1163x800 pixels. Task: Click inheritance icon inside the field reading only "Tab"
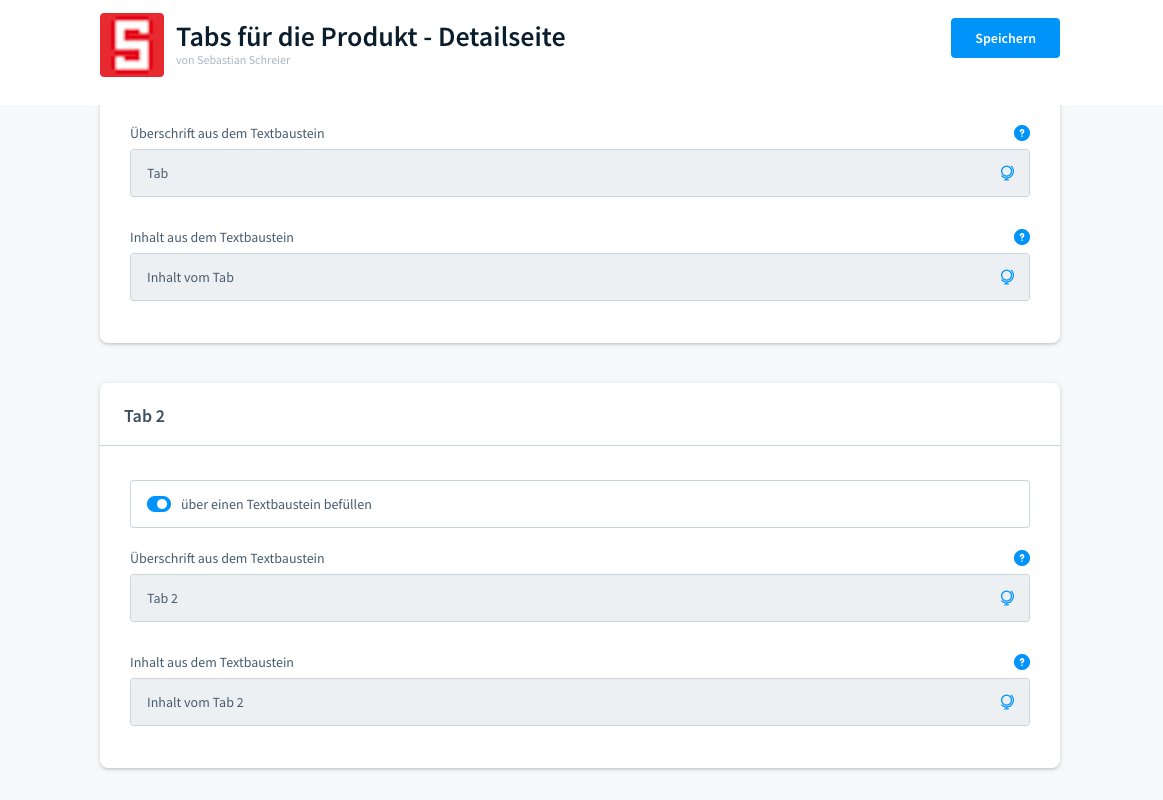[1007, 173]
